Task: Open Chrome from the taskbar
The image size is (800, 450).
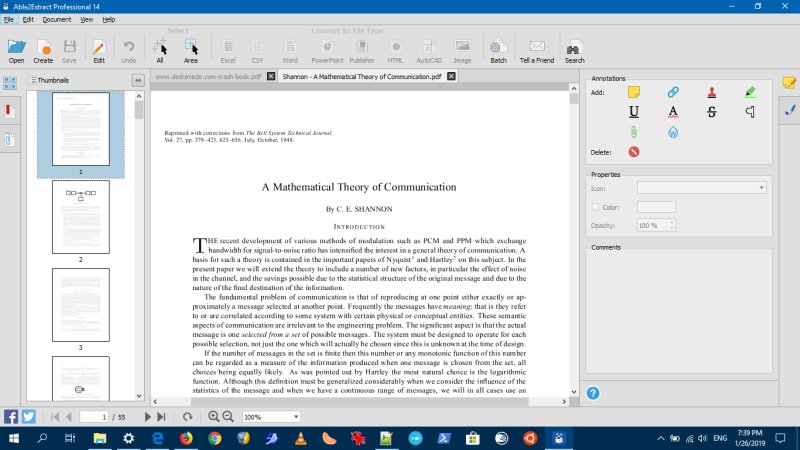Action: click(x=215, y=438)
